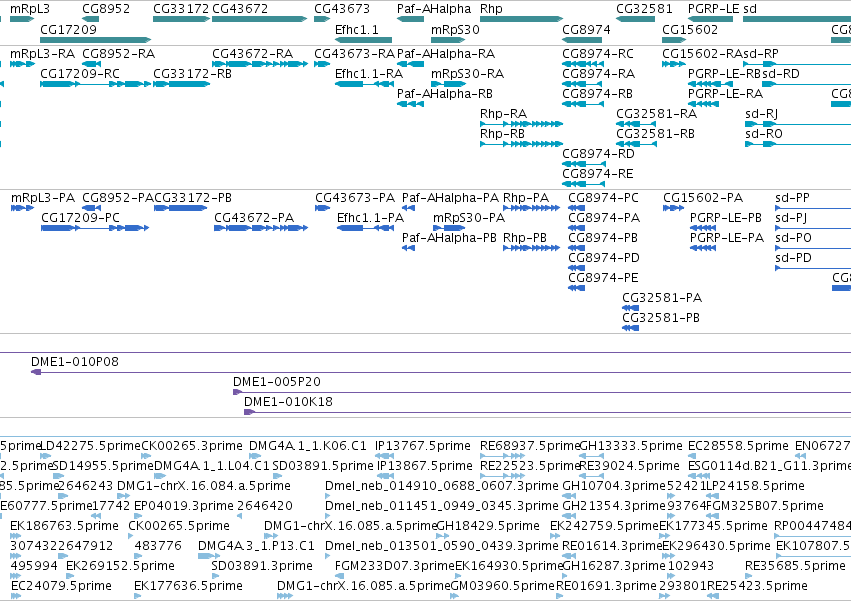The width and height of the screenshot is (851, 601).
Task: Select transcript Rhp-RA
Action: 504,113
